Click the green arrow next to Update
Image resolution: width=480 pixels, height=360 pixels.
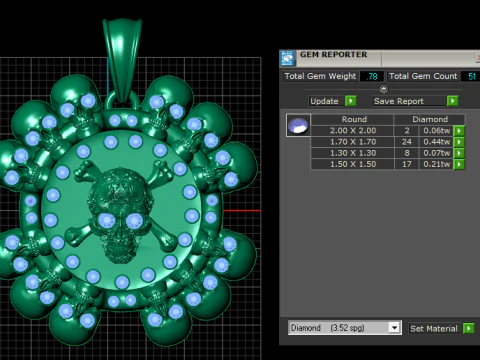coord(351,101)
